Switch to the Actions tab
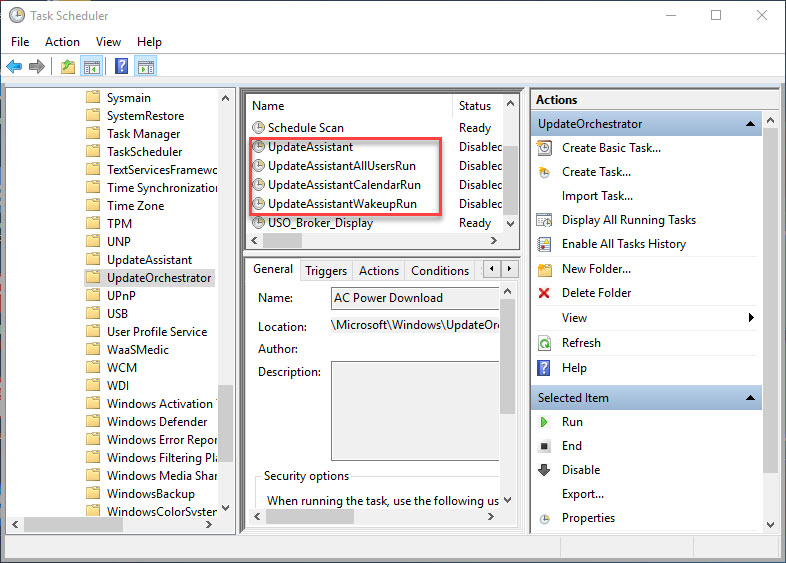786x563 pixels. click(378, 271)
